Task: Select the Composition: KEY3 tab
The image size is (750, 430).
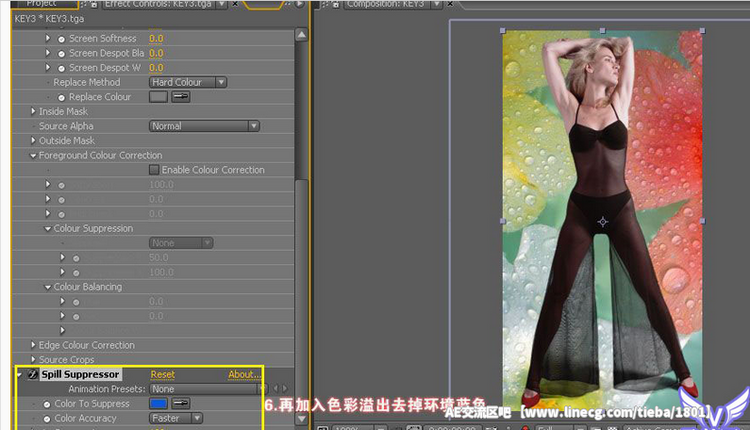Action: click(x=386, y=4)
